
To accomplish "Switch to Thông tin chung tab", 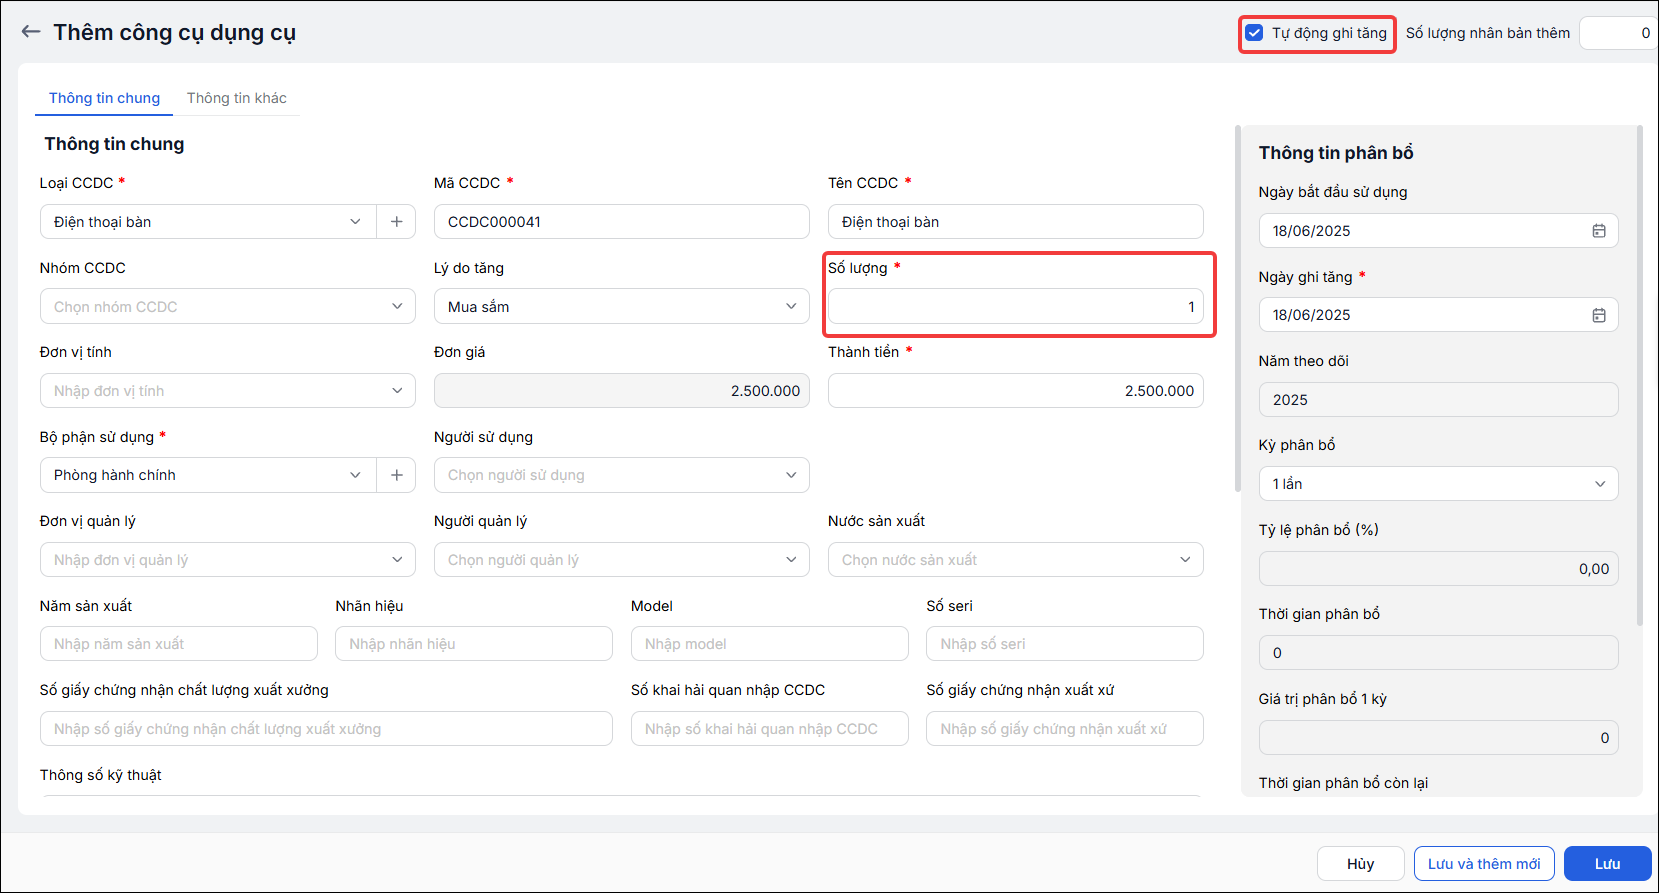I will click(104, 98).
